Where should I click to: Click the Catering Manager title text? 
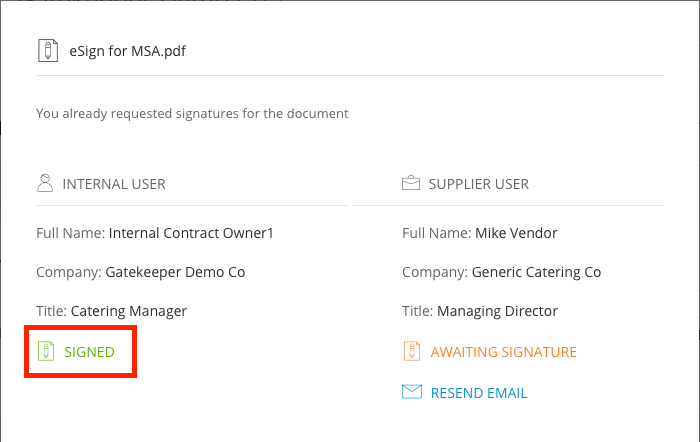129,311
